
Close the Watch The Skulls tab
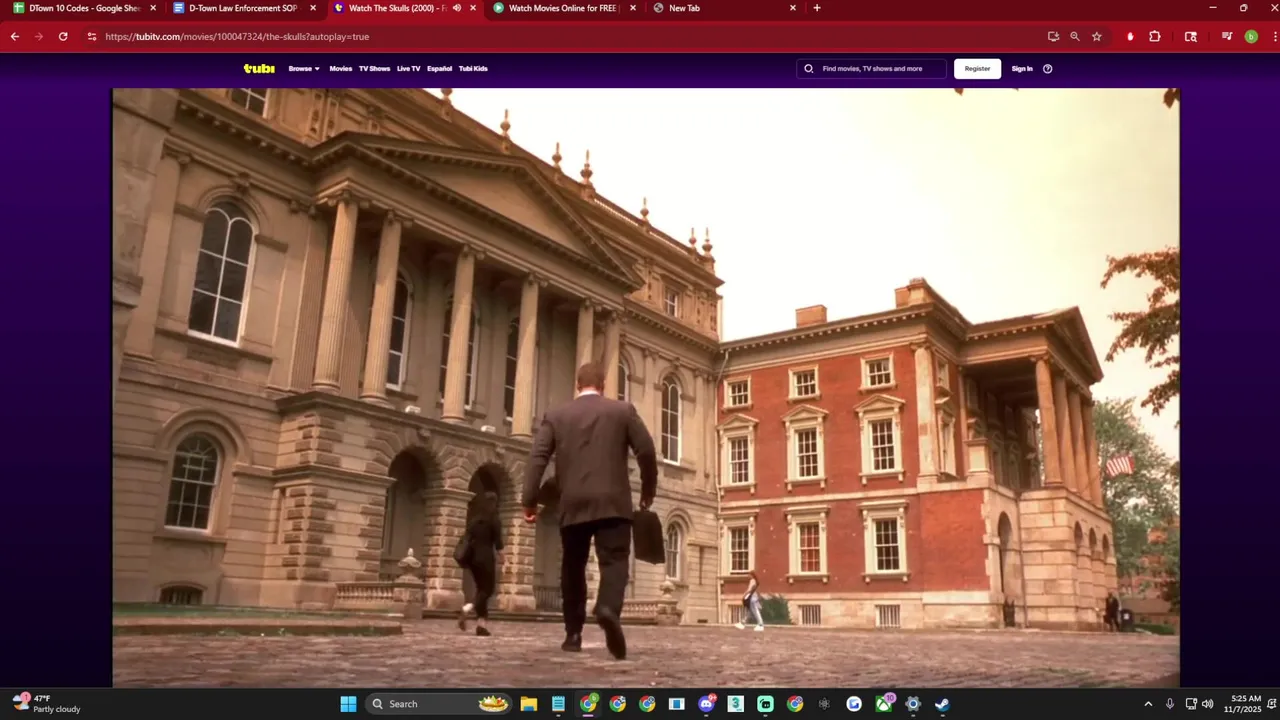(473, 8)
